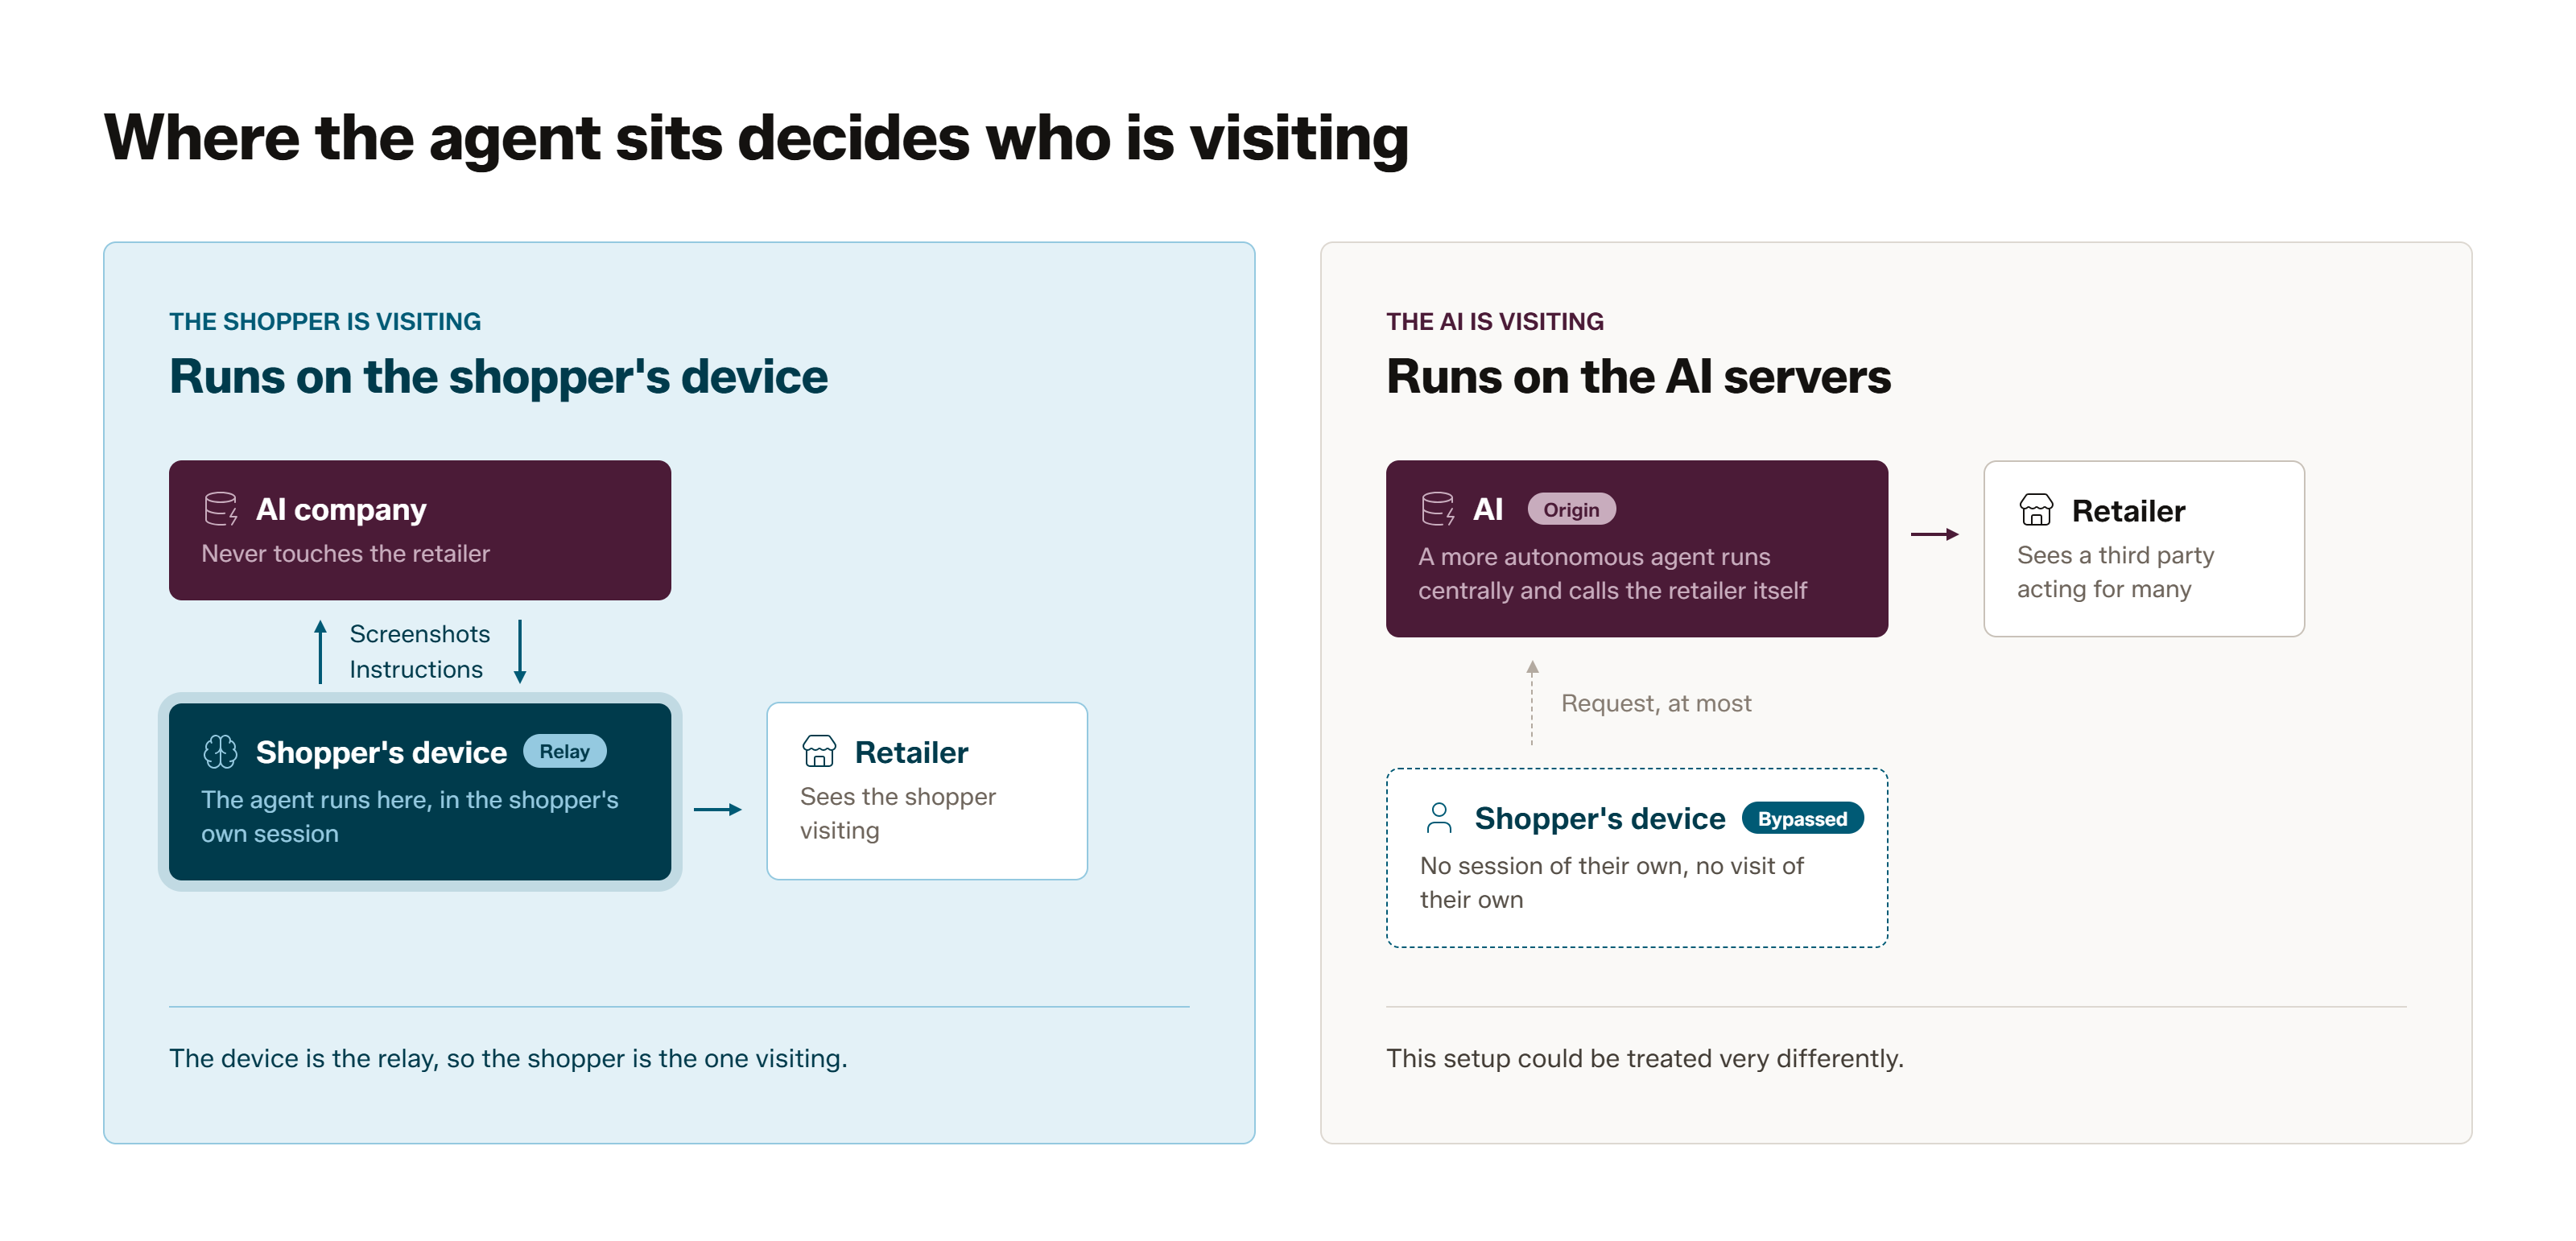Click the 'Request, at most' label
The height and width of the screenshot is (1241, 2576).
pyautogui.click(x=1655, y=703)
